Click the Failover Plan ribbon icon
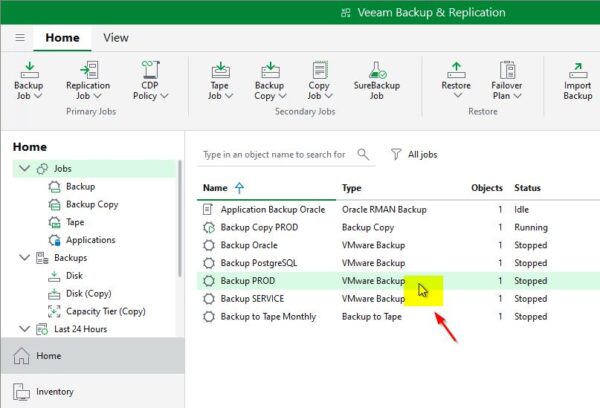600x408 pixels. coord(507,70)
